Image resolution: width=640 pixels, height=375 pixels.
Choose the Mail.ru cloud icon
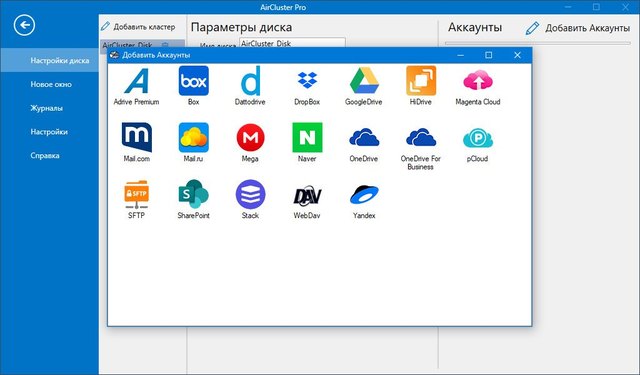click(193, 138)
